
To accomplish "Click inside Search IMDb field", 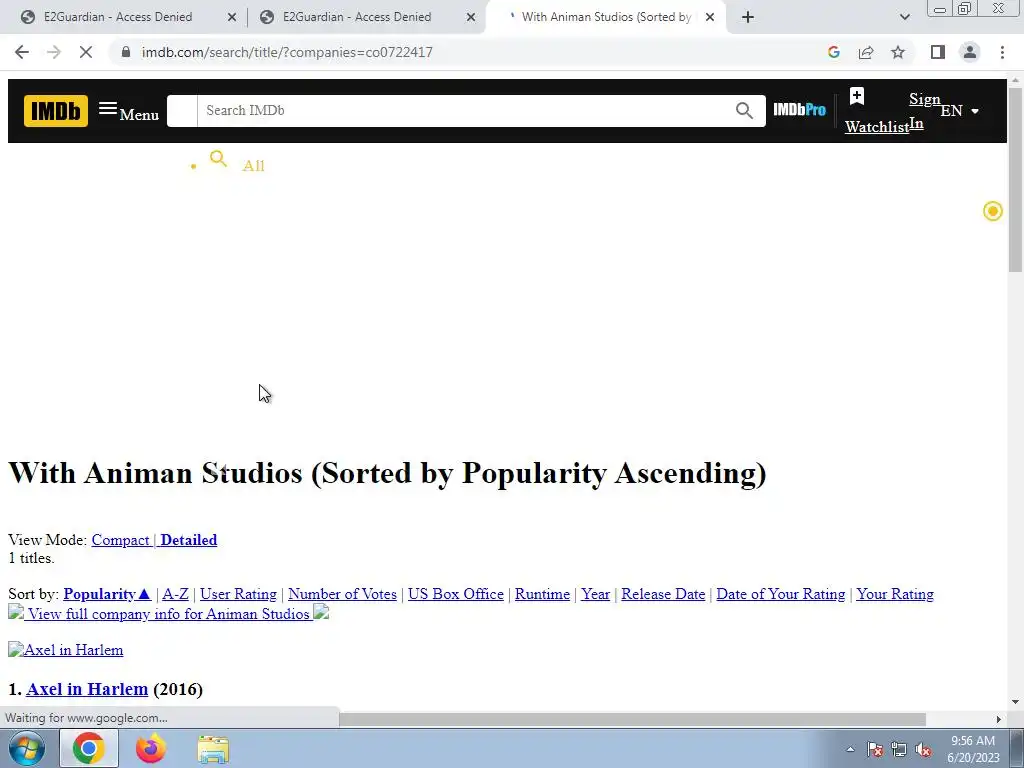I will [x=465, y=110].
